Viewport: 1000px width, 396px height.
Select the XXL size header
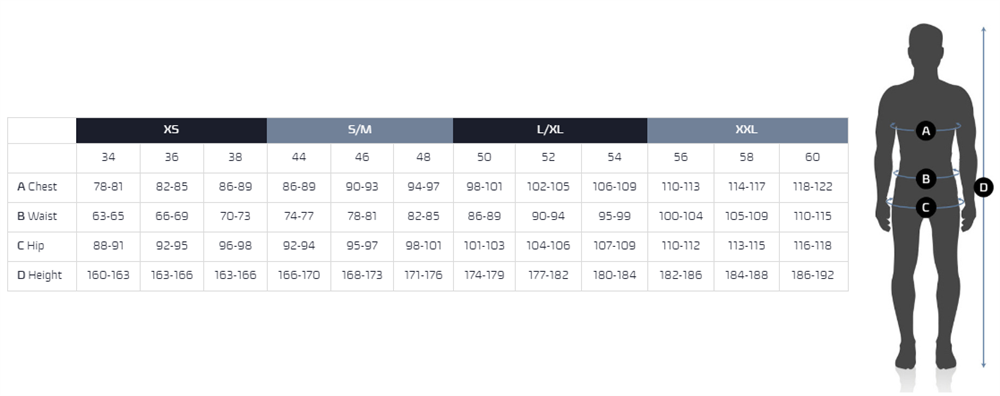747,130
